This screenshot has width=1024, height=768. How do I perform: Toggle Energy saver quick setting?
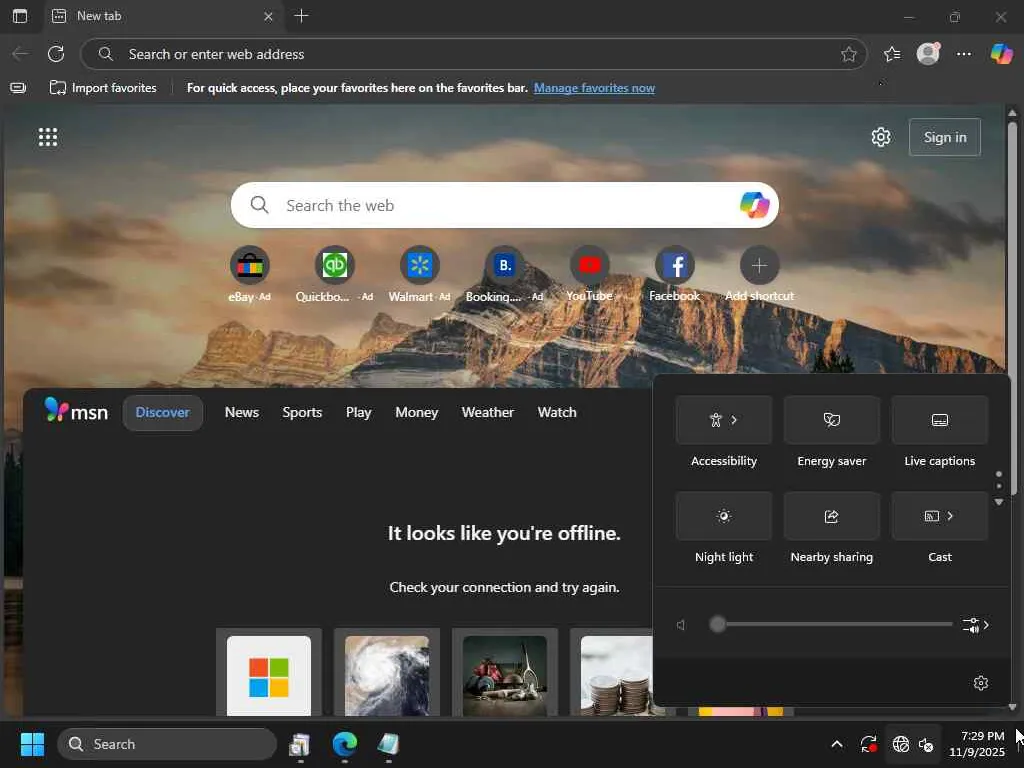click(831, 420)
